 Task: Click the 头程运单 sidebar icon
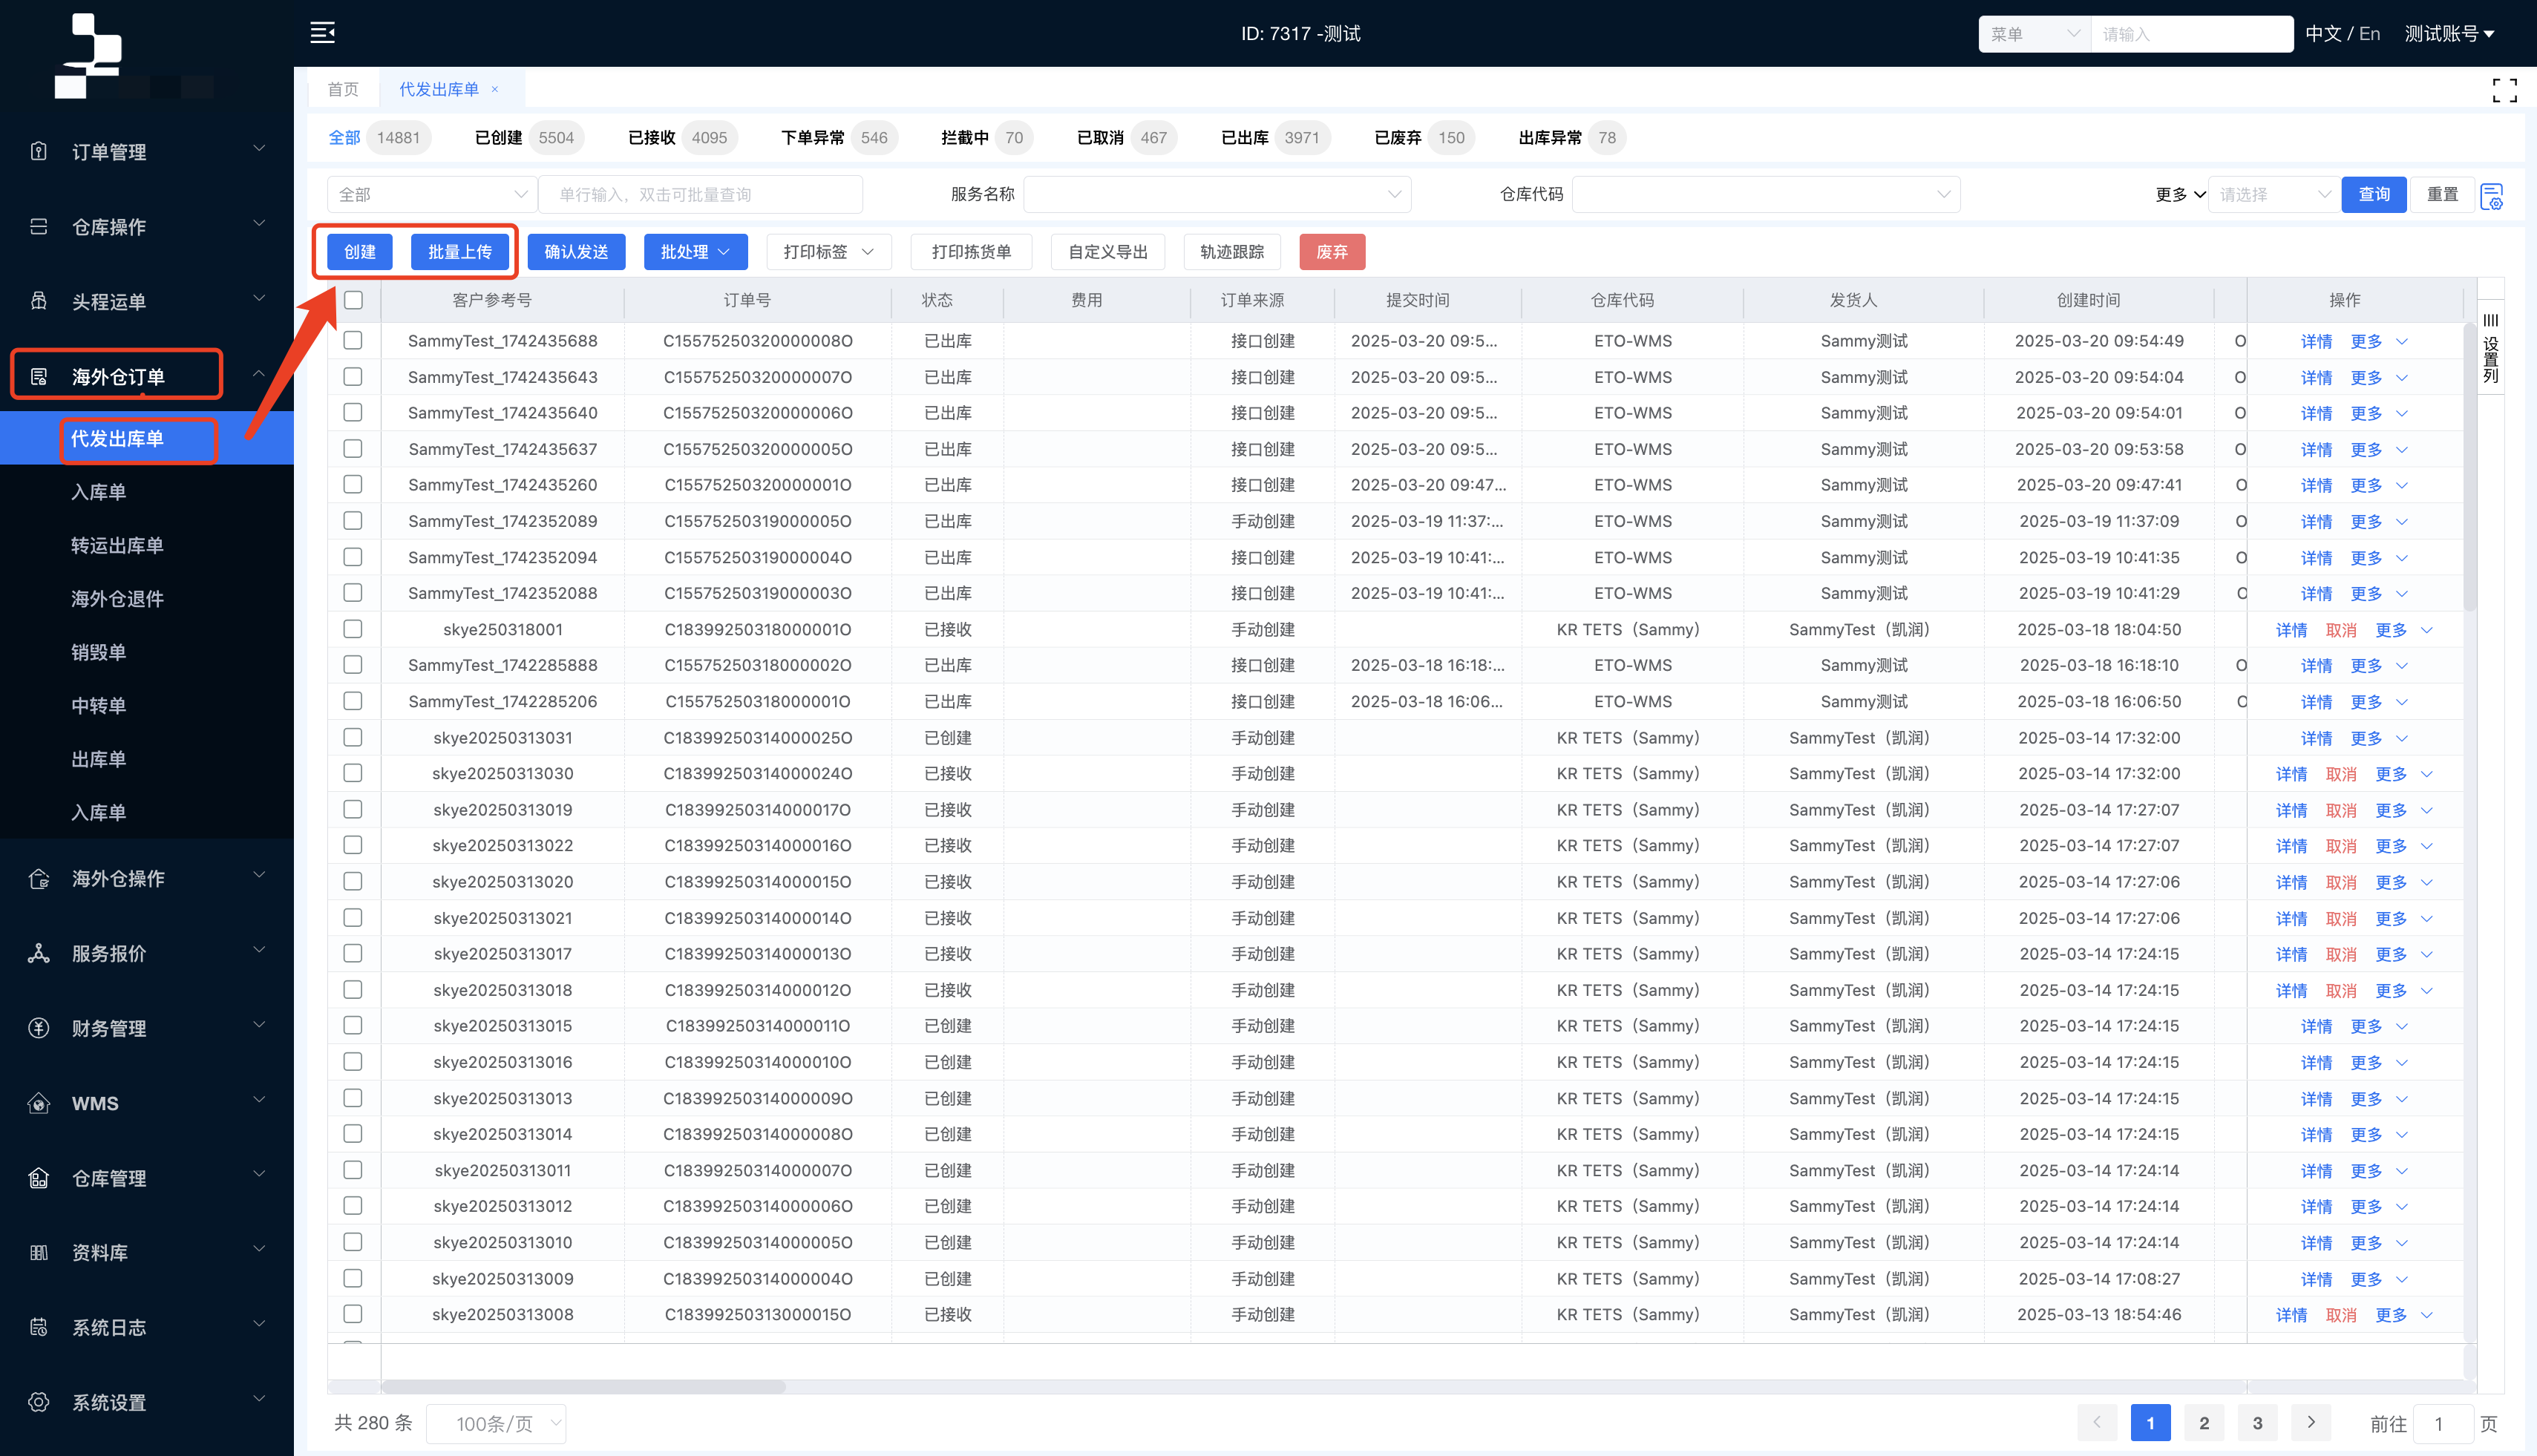point(39,300)
